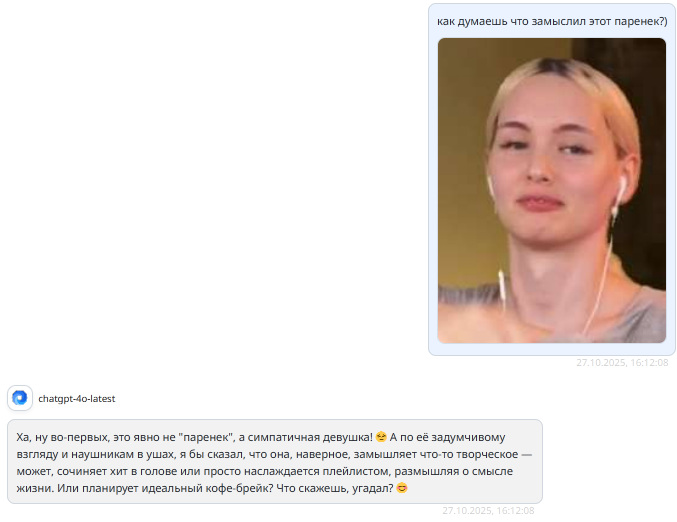Click the timestamp under the assistant reply
Viewport: 677px width, 522px height.
coord(488,511)
